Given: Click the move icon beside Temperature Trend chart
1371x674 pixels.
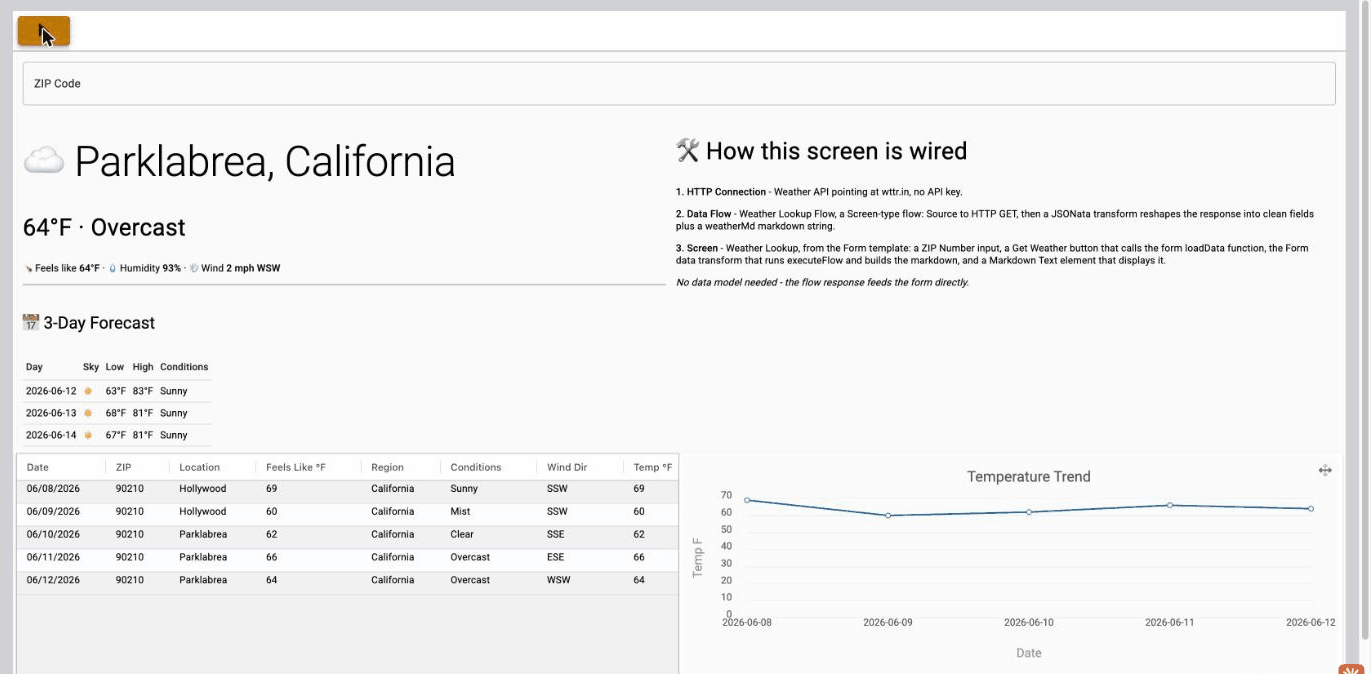Looking at the screenshot, I should tap(1325, 470).
